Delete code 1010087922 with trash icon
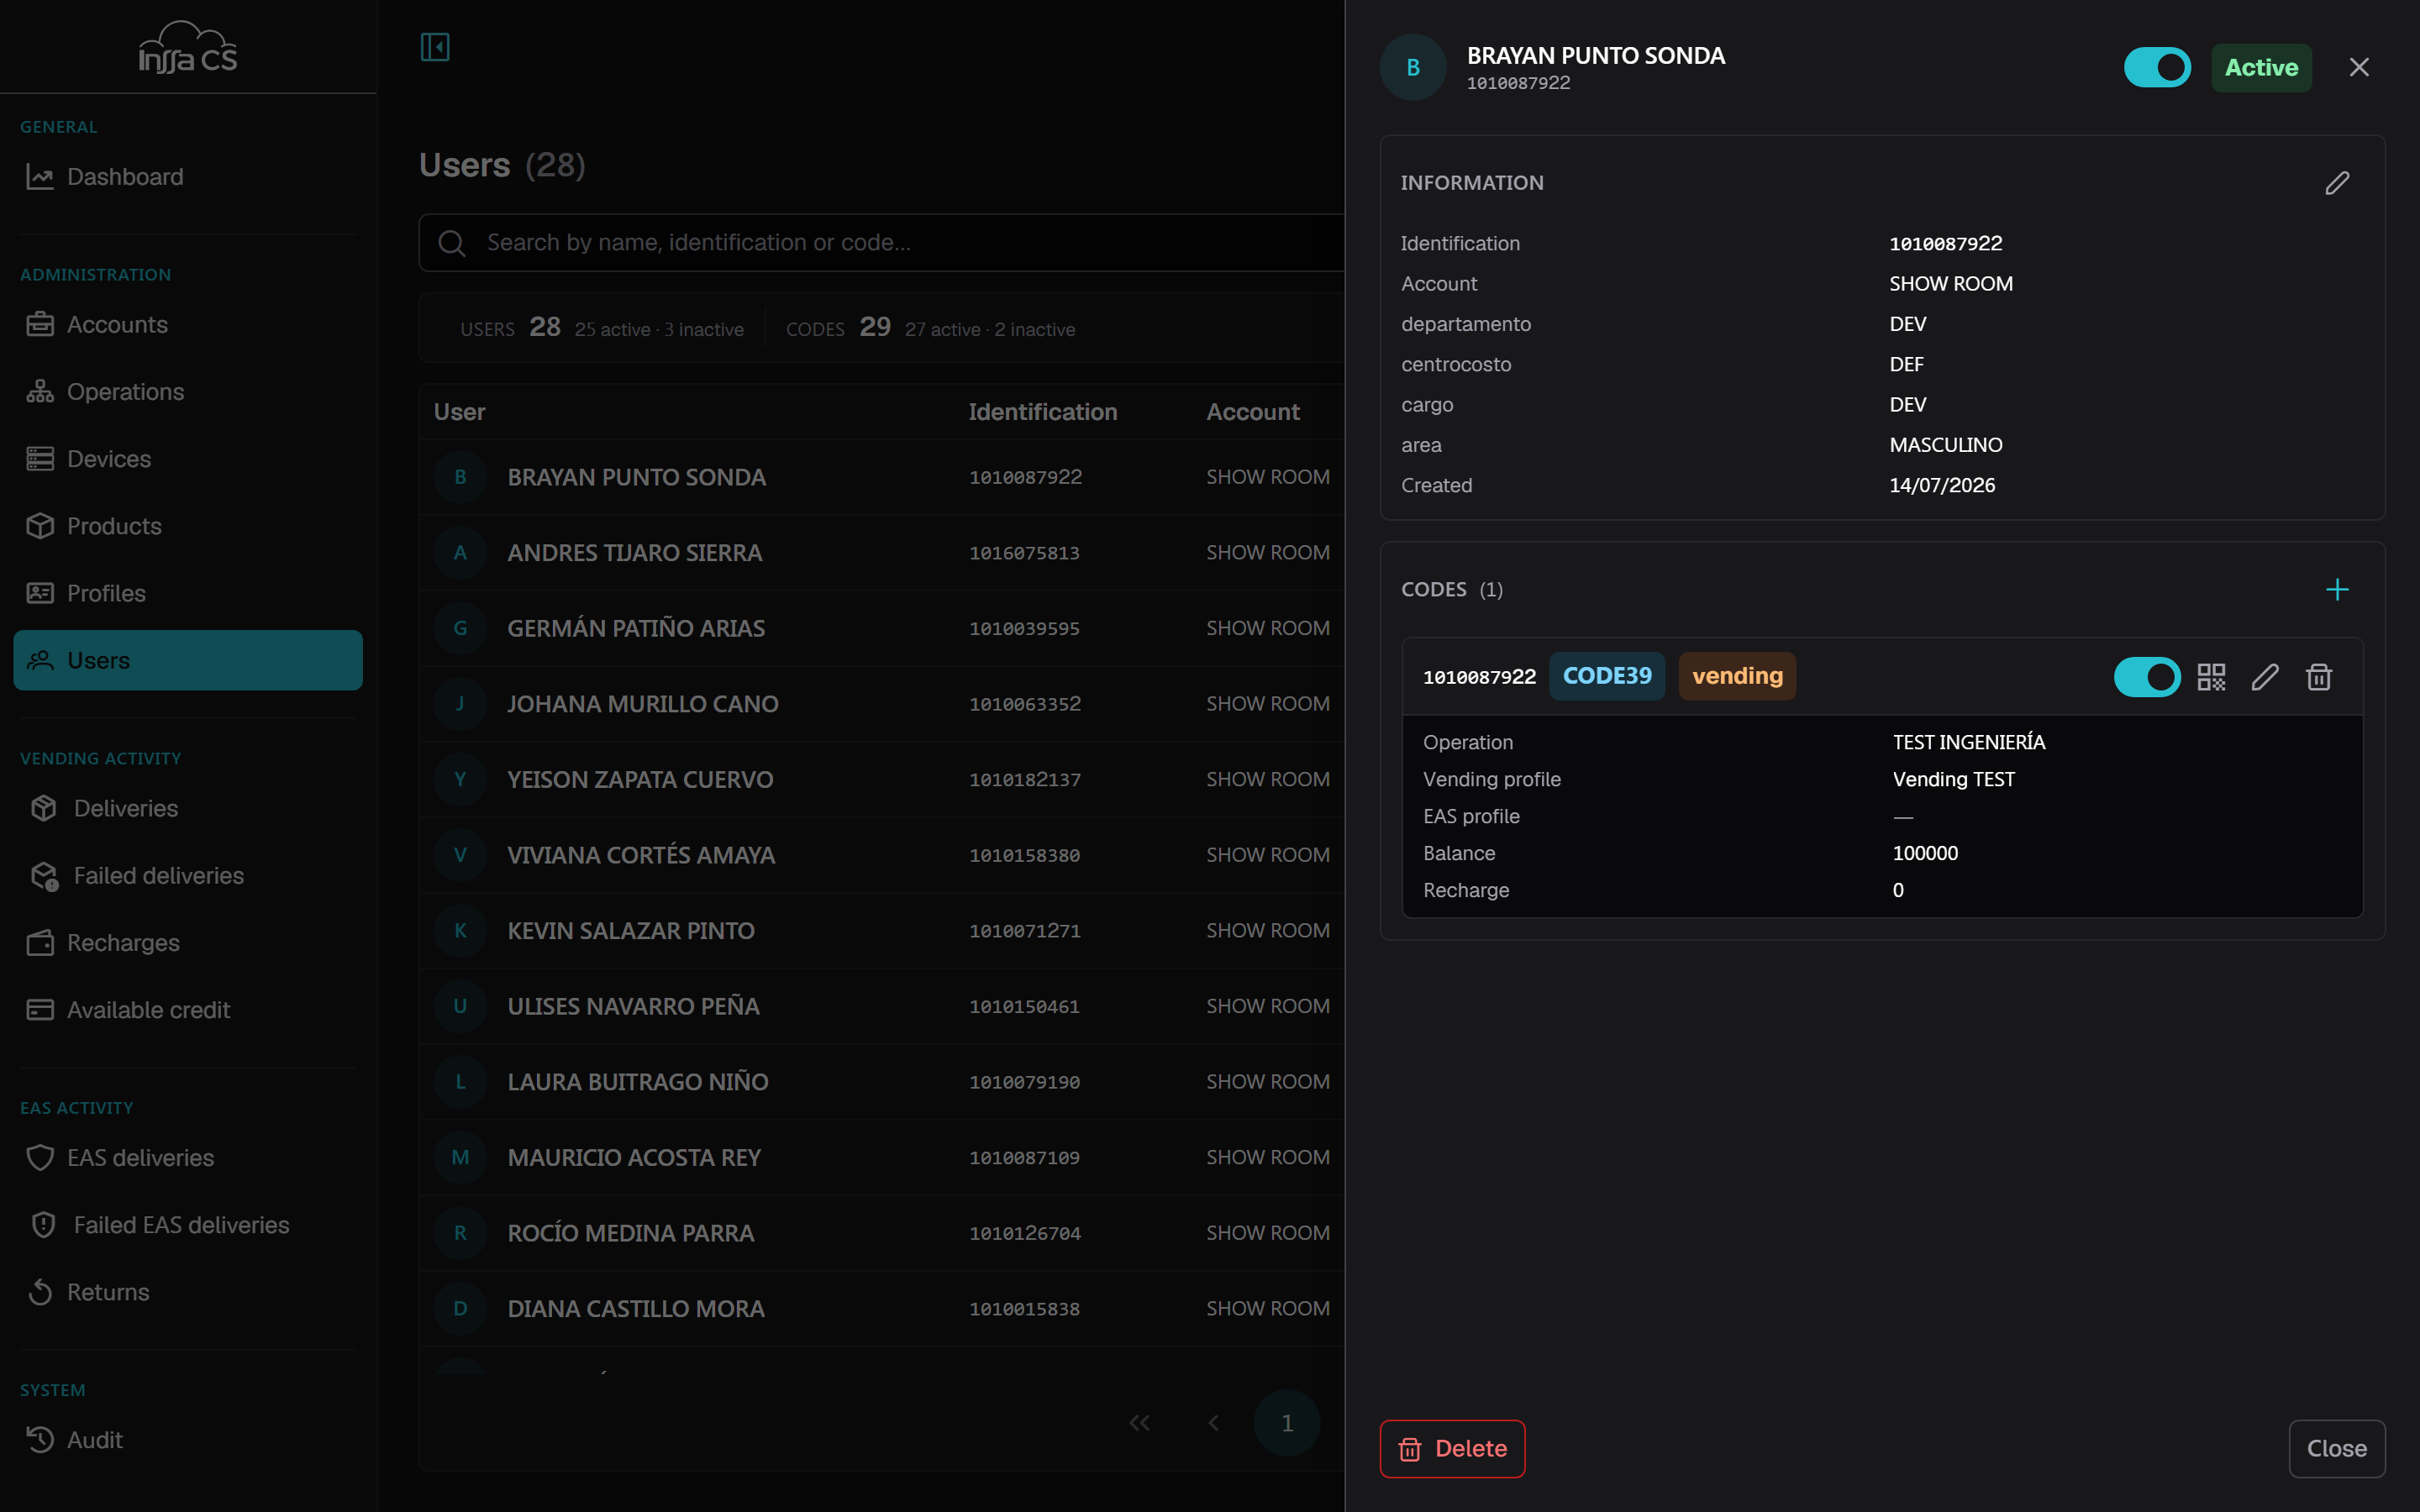Screen dimensions: 2420x1512 coord(2319,677)
